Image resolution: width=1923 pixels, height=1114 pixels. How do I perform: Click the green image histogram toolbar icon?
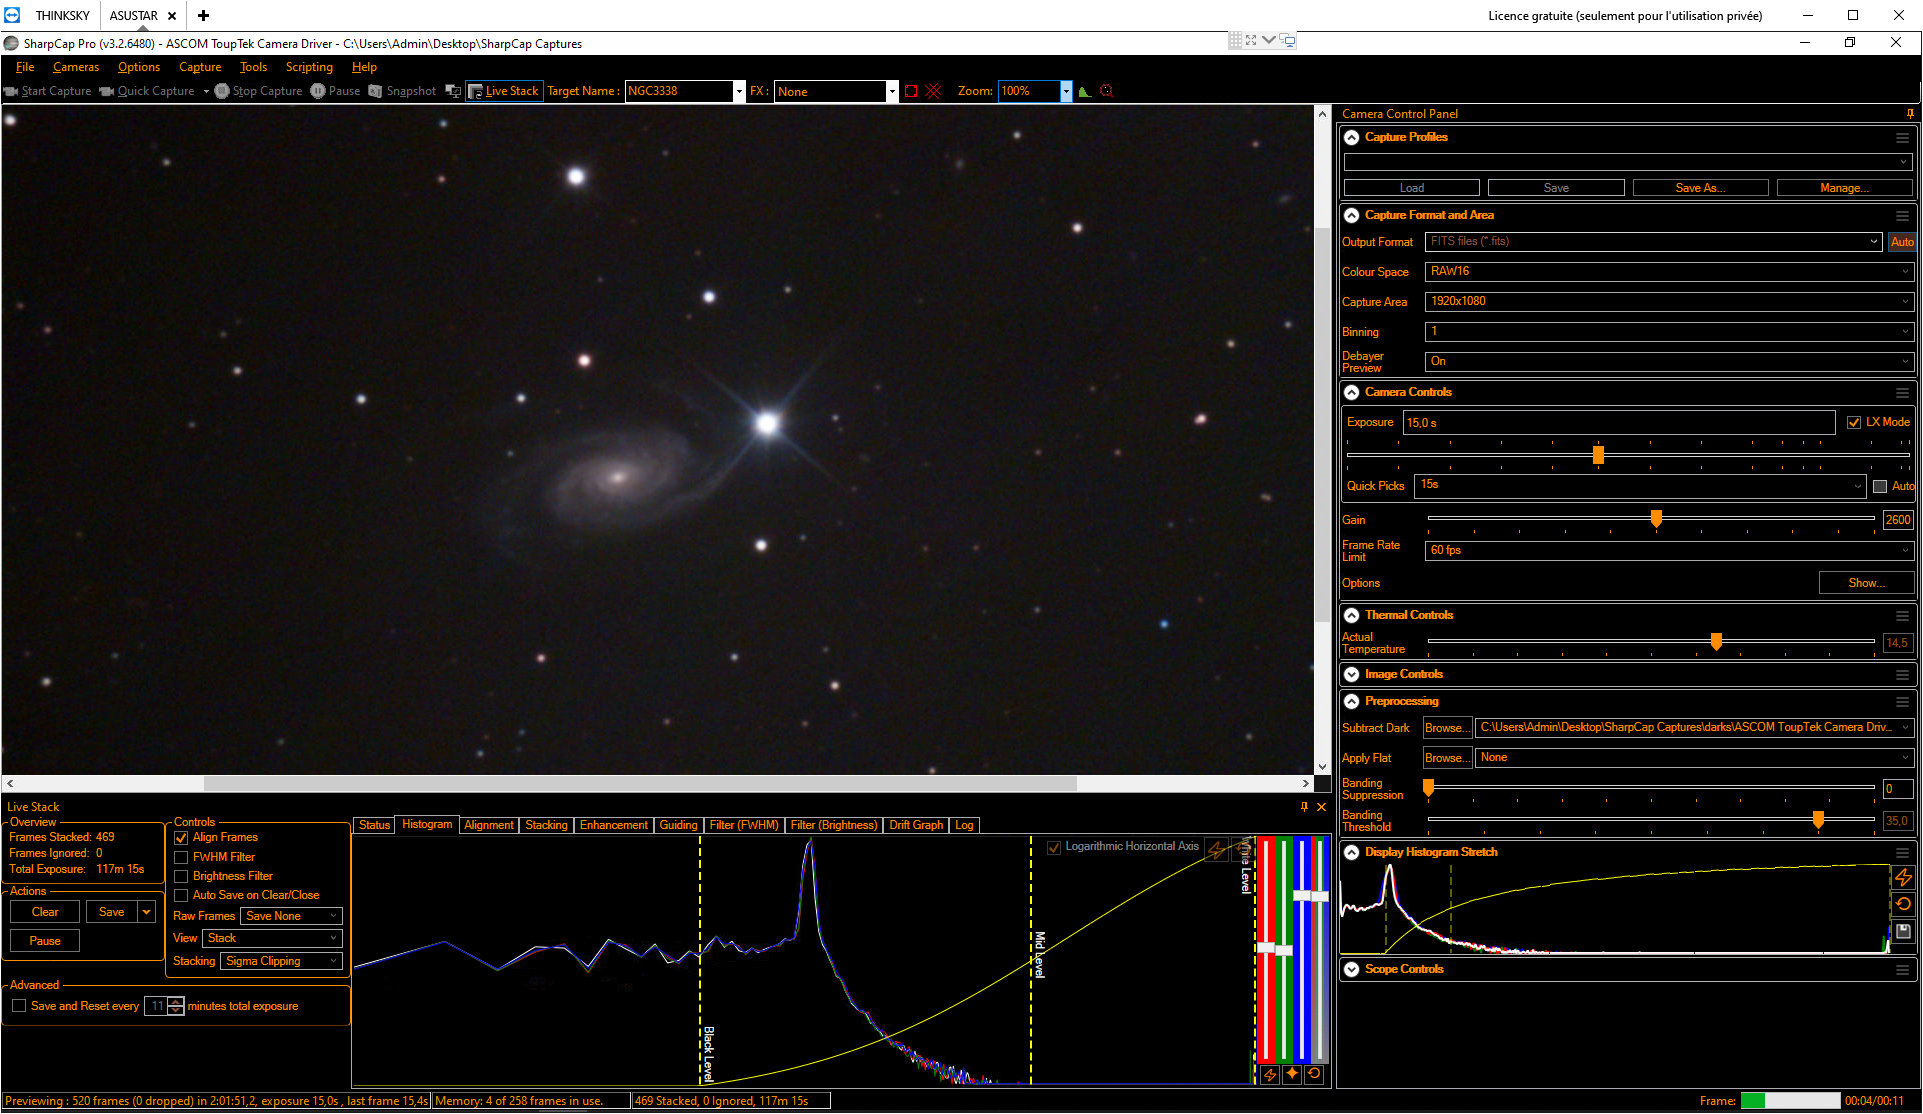tap(1085, 91)
